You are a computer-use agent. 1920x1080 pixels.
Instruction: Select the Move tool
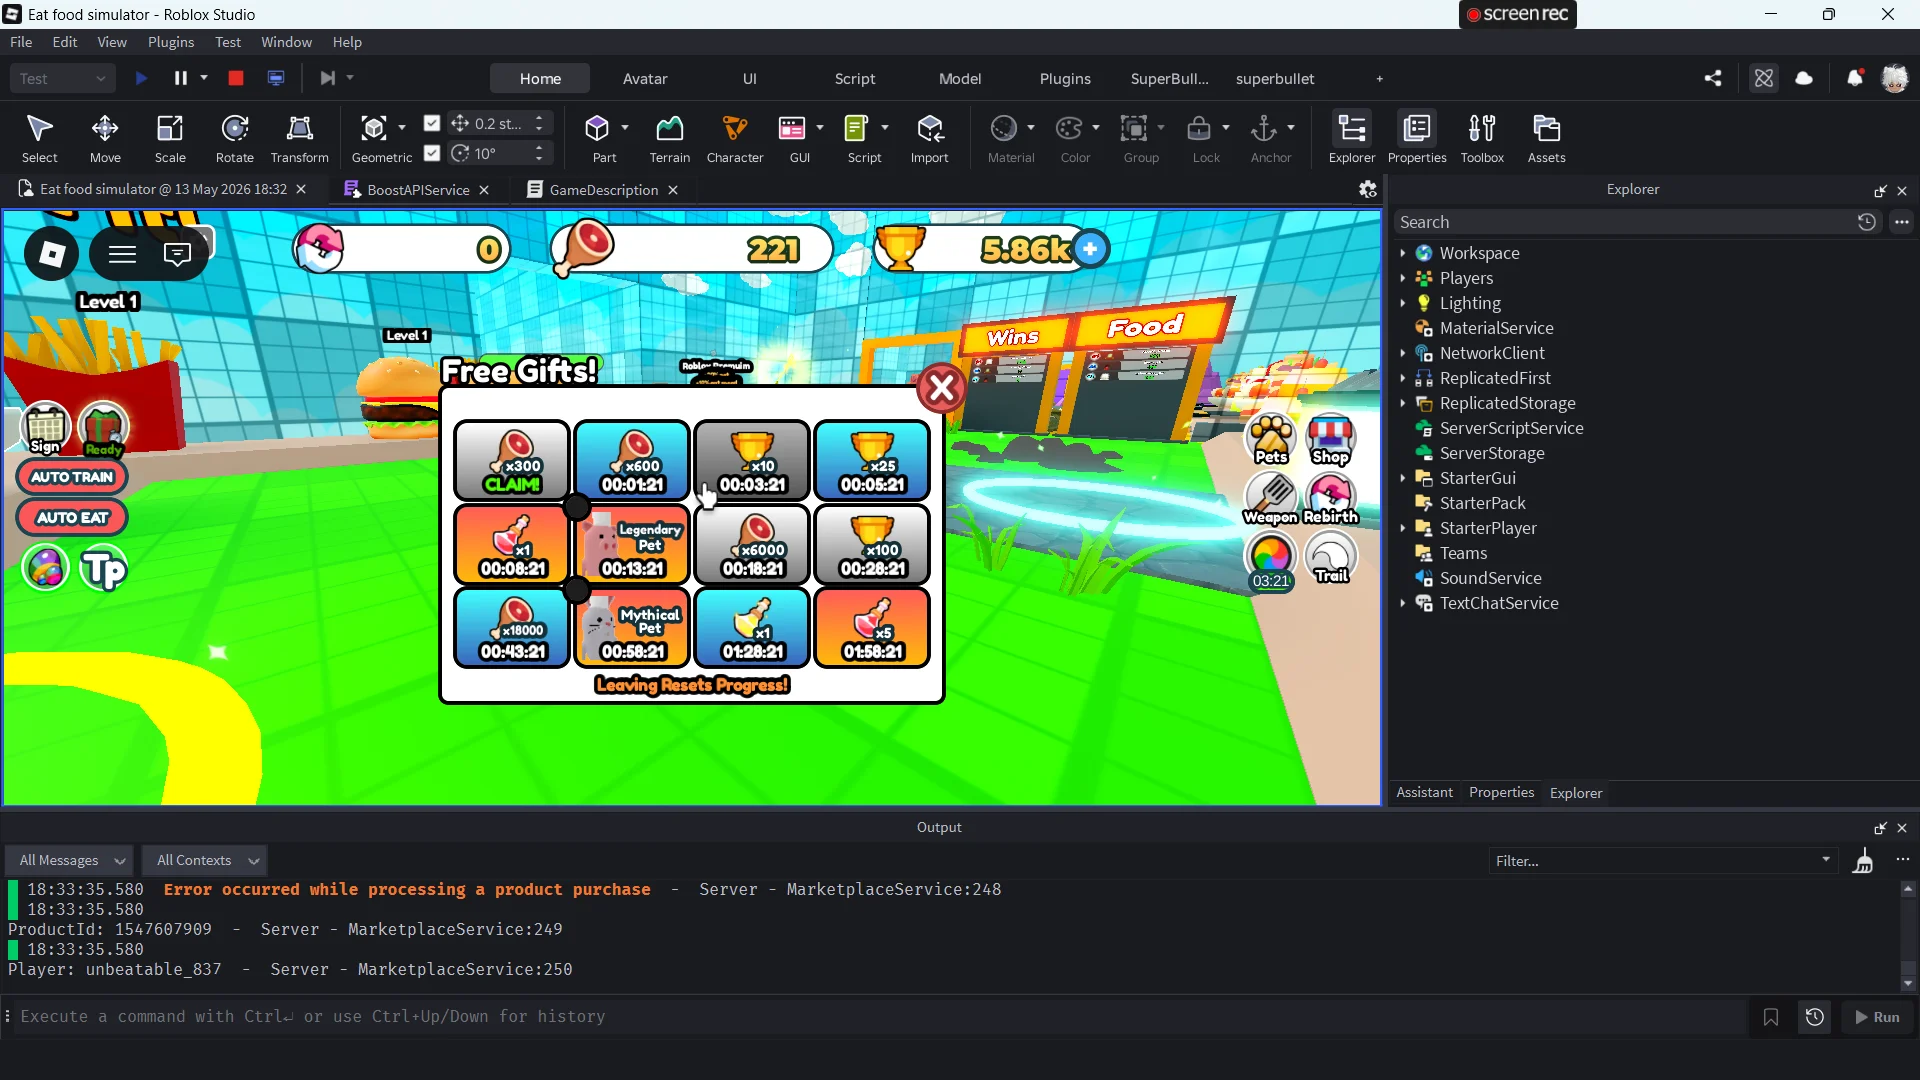[x=105, y=138]
